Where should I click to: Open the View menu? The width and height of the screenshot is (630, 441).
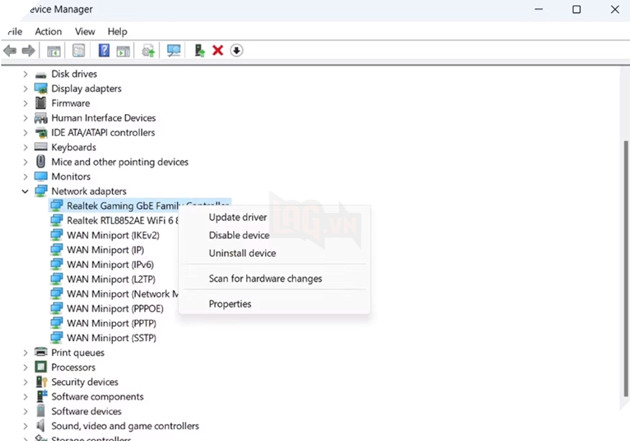point(85,31)
